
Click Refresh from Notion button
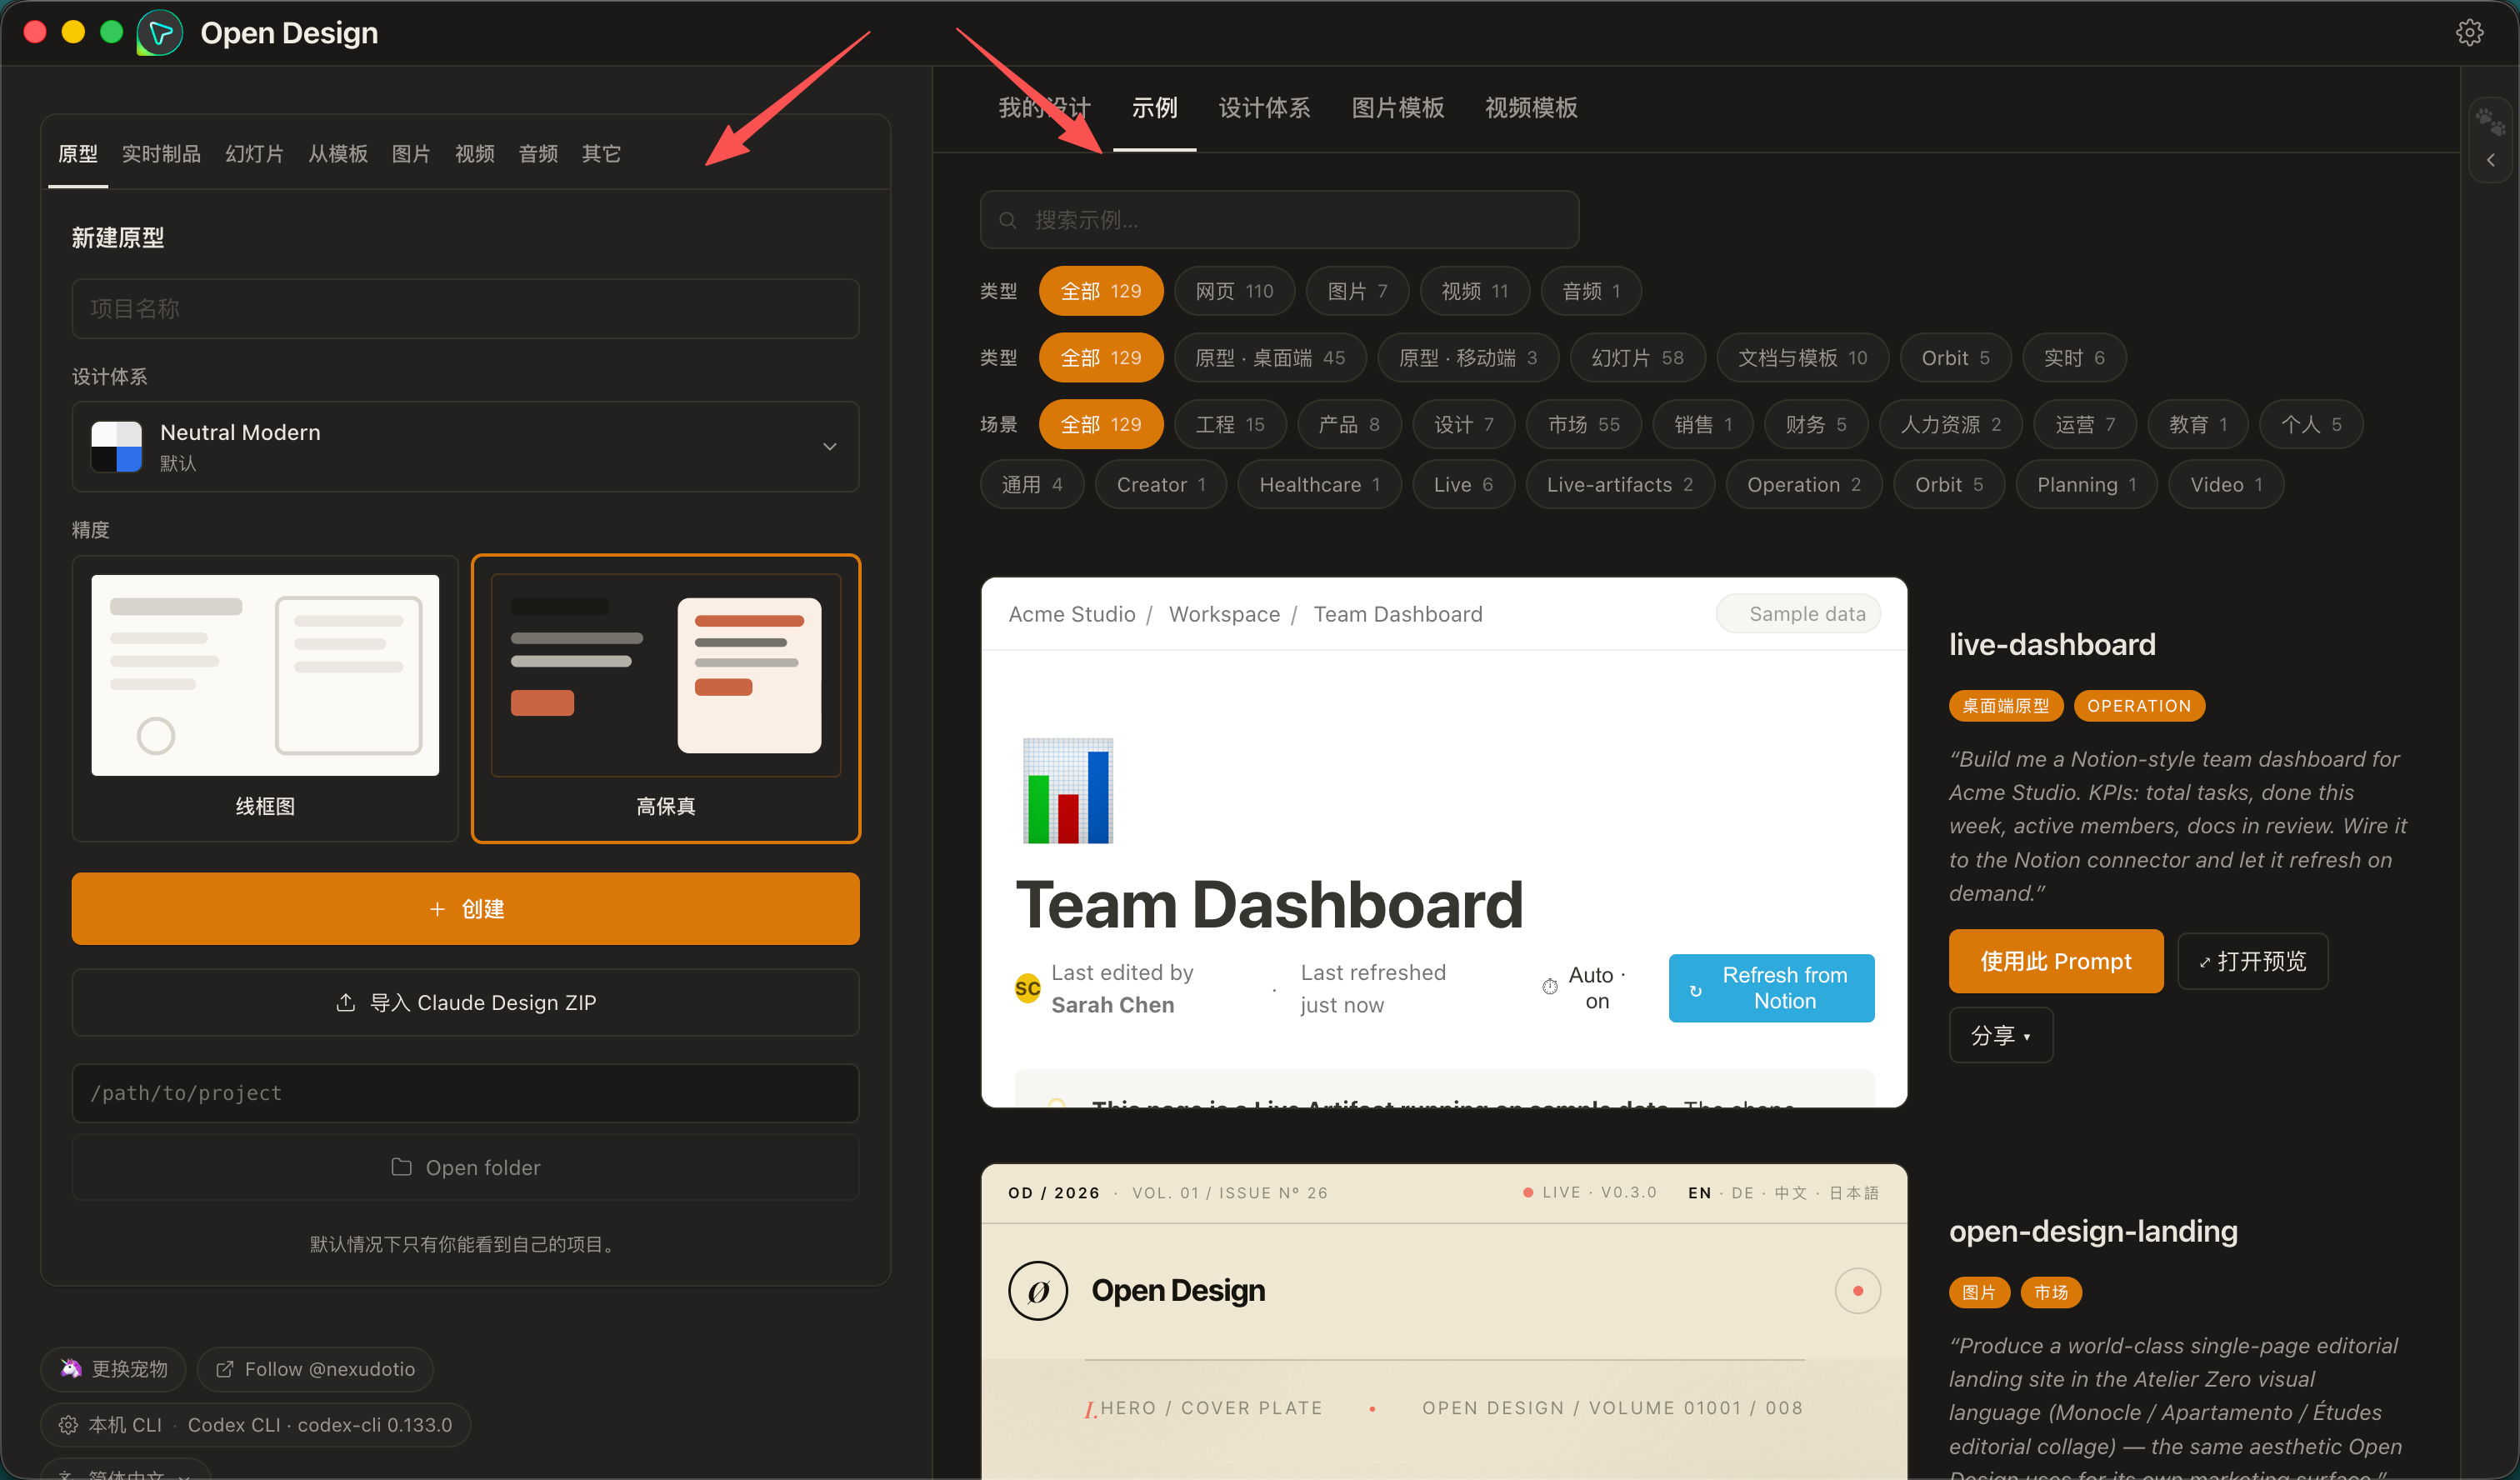(1771, 987)
